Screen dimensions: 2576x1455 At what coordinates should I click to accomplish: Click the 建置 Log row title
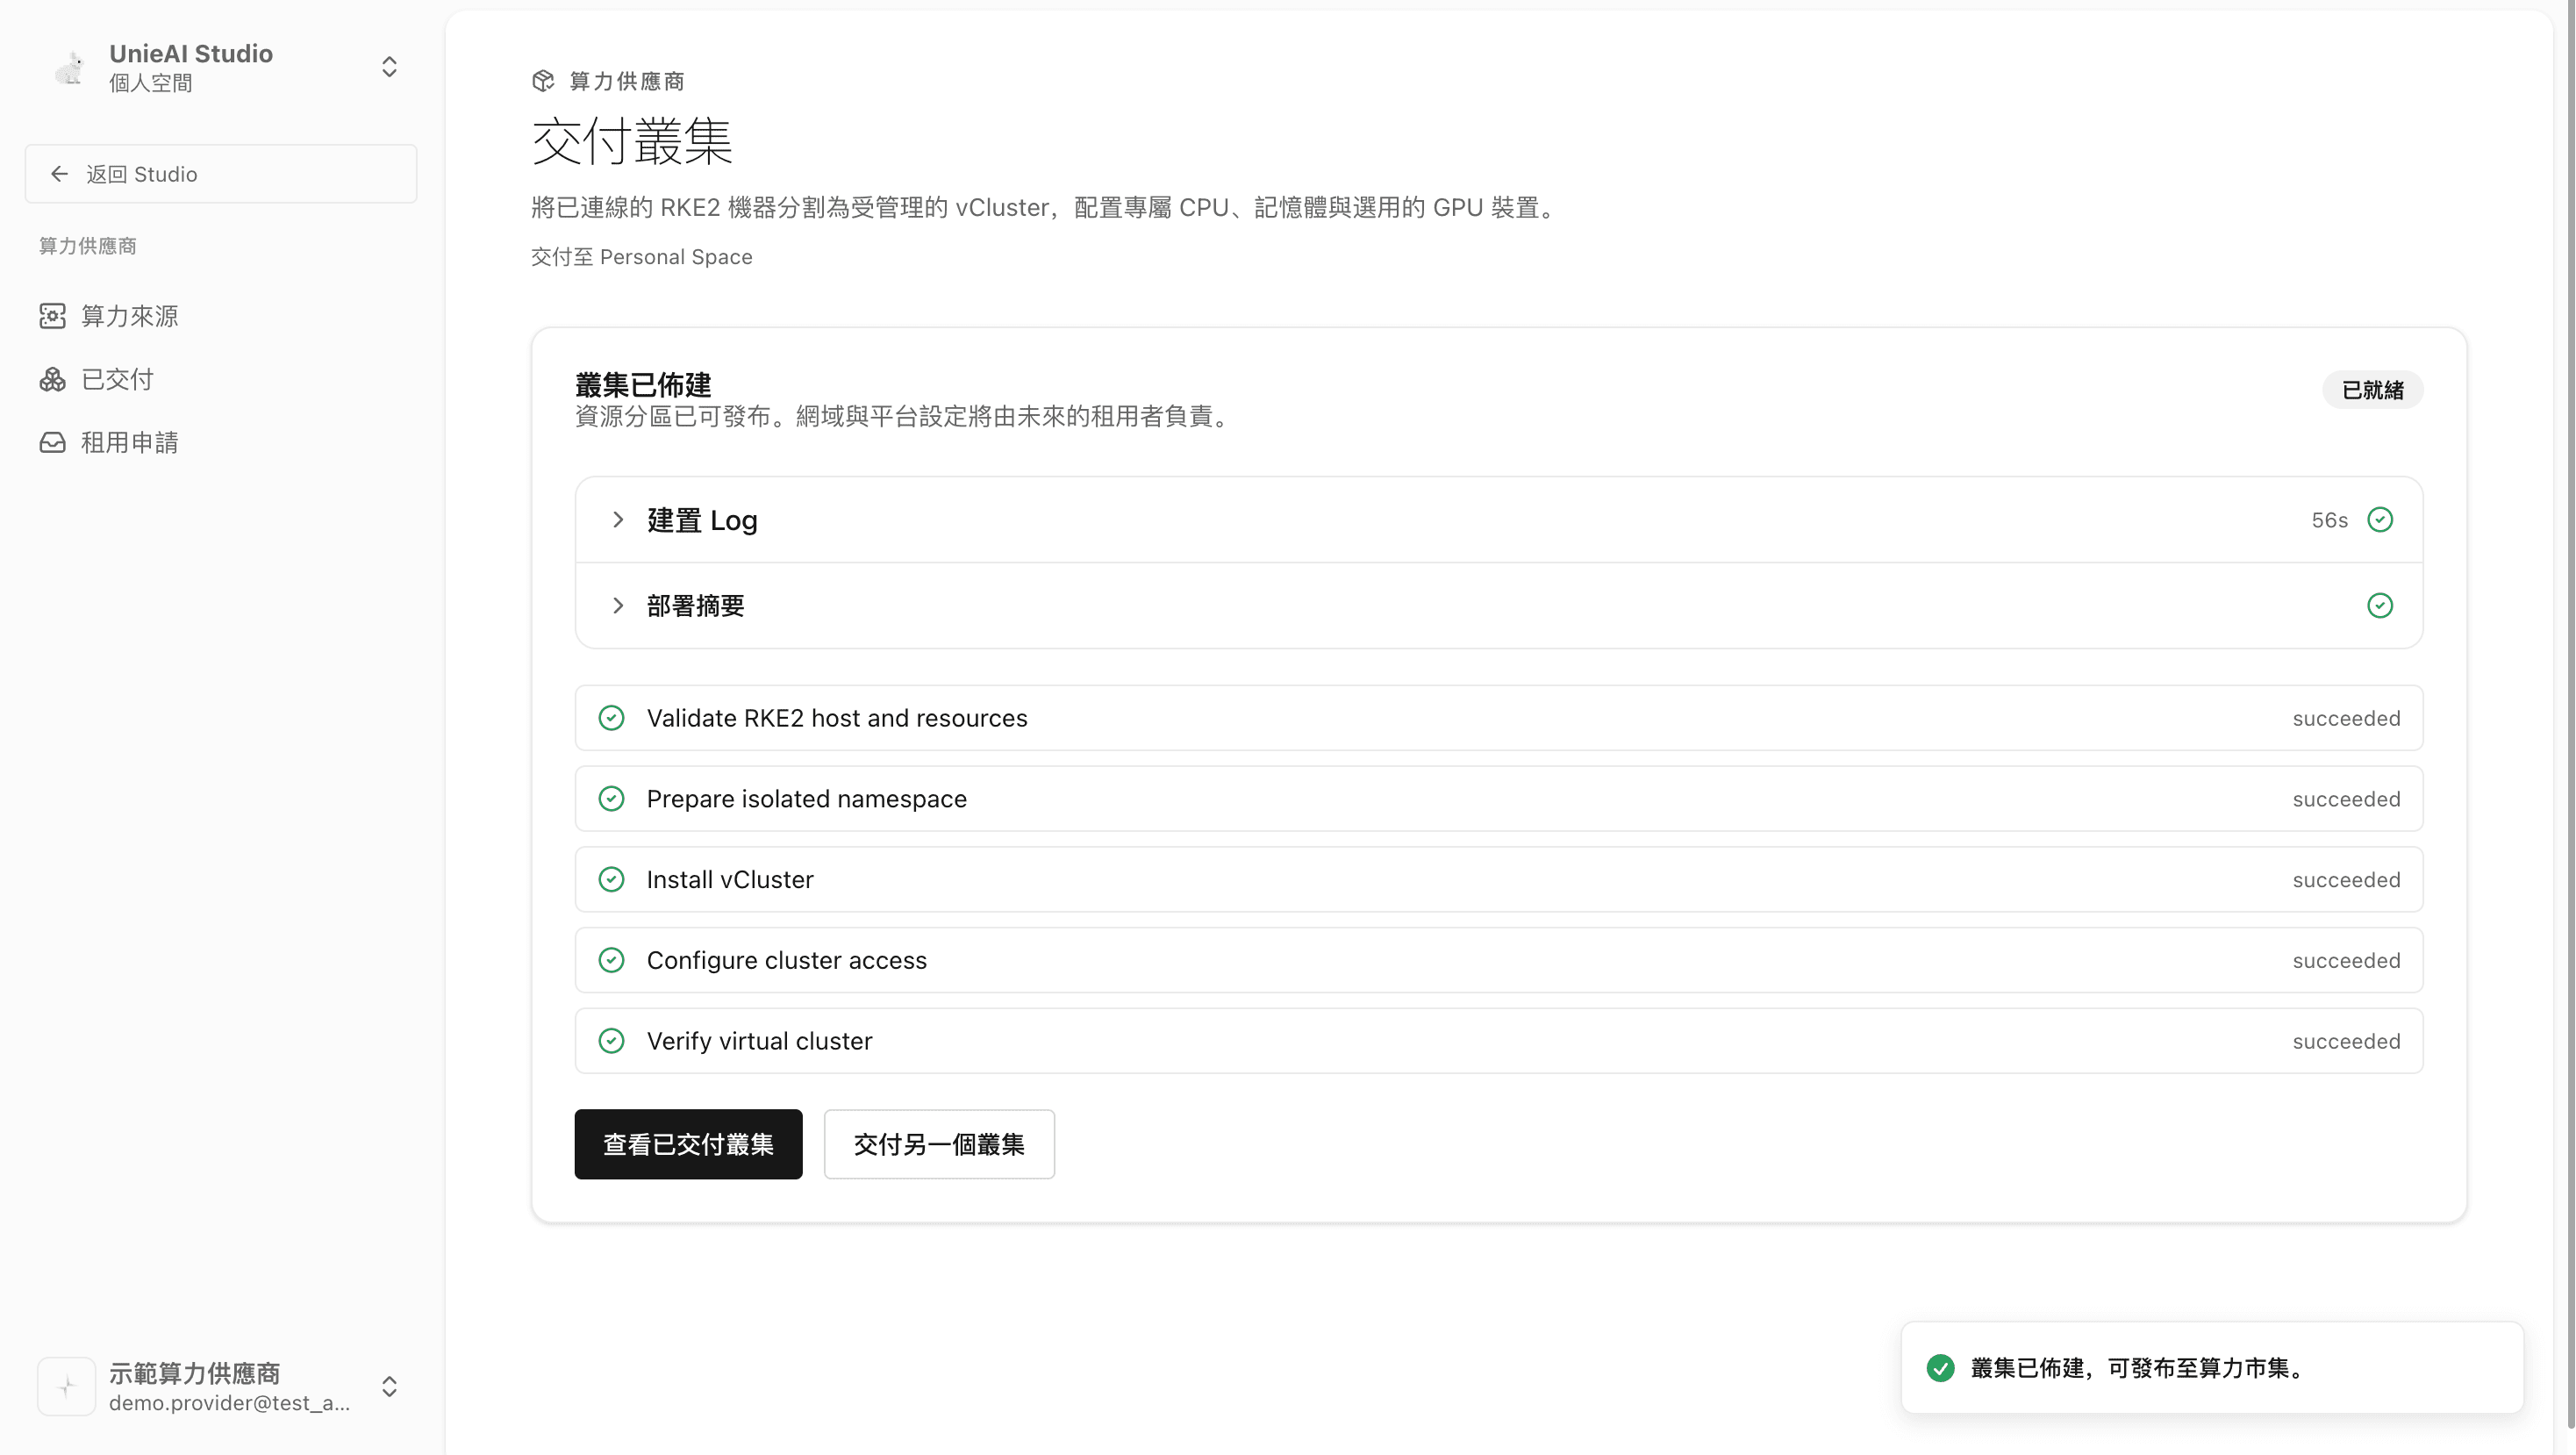point(702,521)
